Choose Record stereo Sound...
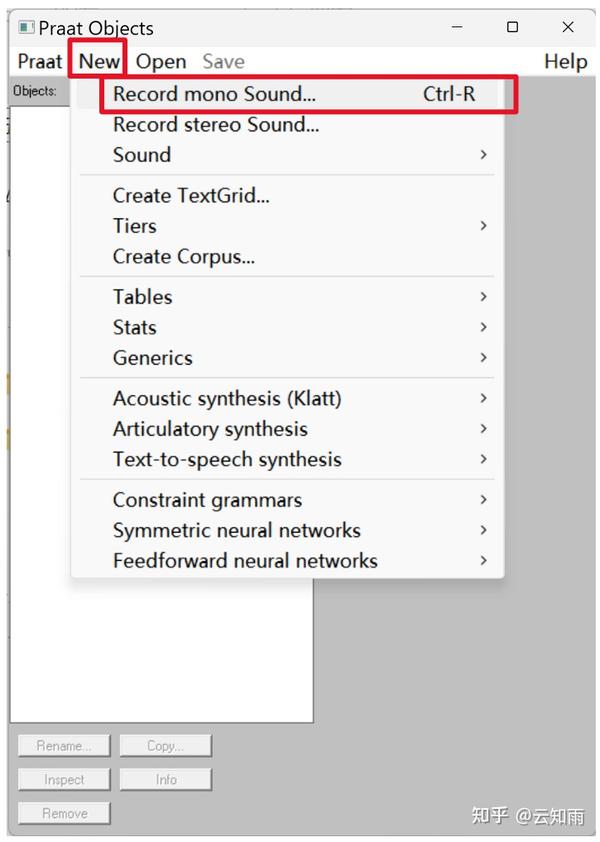Screen dimensions: 600x842 coord(216,125)
